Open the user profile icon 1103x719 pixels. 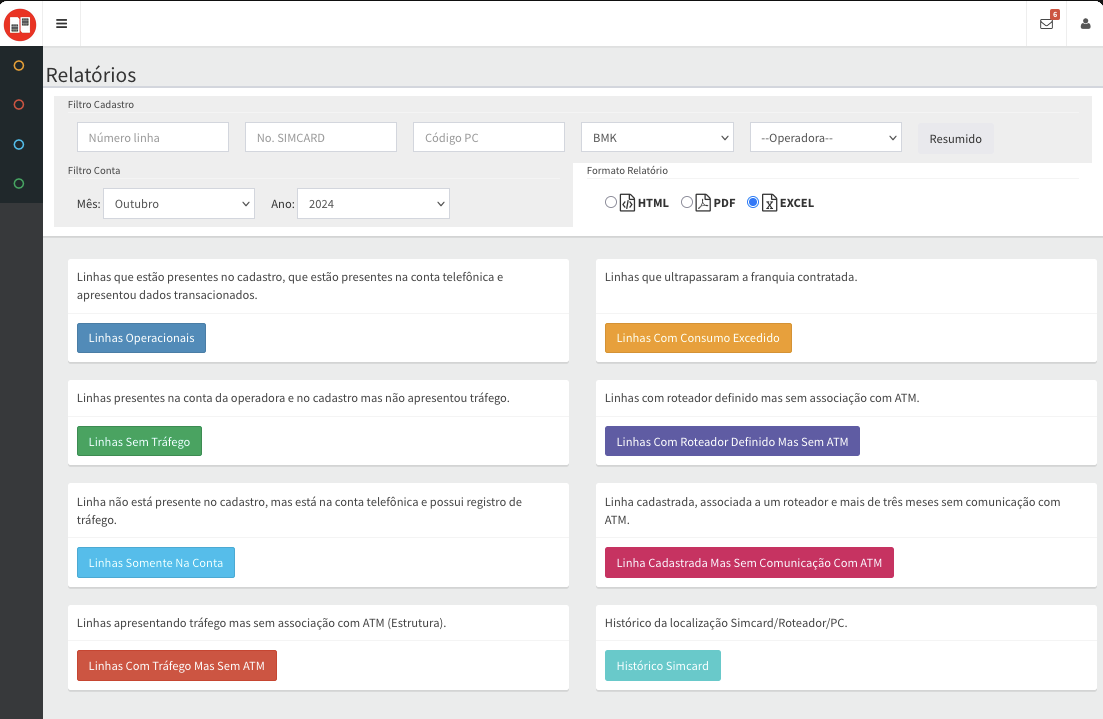point(1085,24)
